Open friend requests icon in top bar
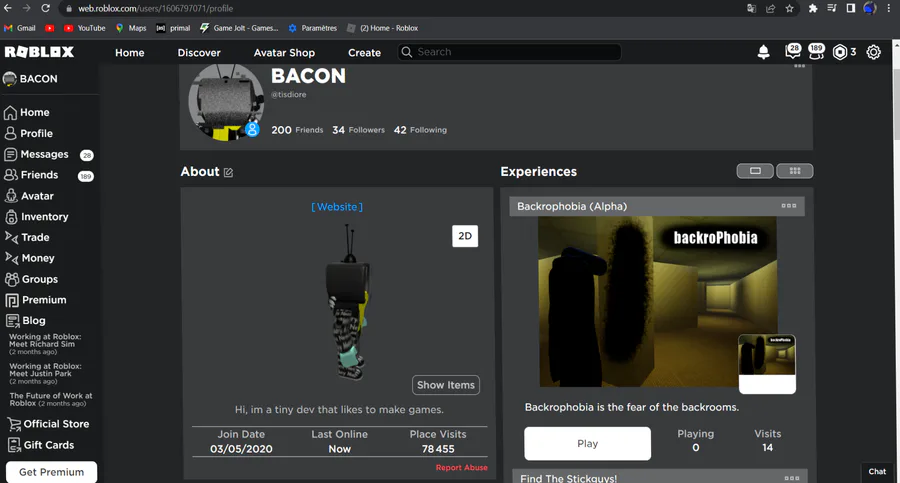 click(x=816, y=52)
